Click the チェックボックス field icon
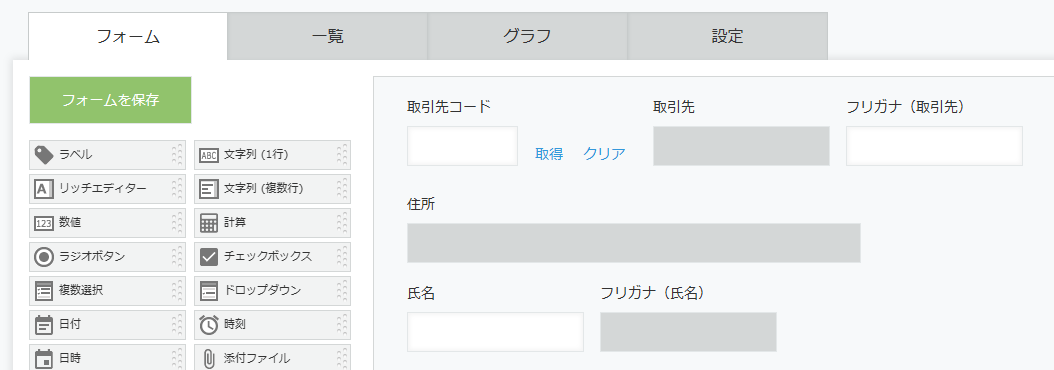The height and width of the screenshot is (370, 1054). (x=209, y=256)
